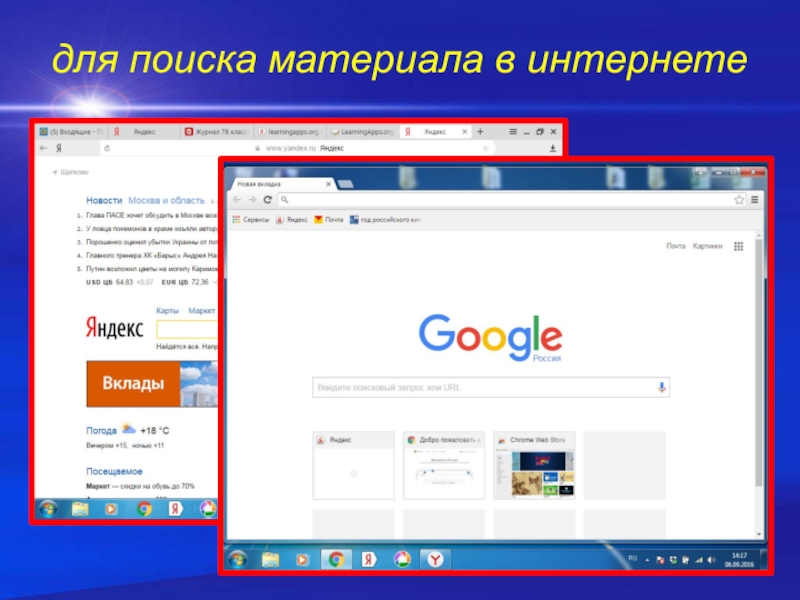Viewport: 800px width, 600px height.
Task: Click the back arrow in Chrome window
Action: tap(237, 199)
